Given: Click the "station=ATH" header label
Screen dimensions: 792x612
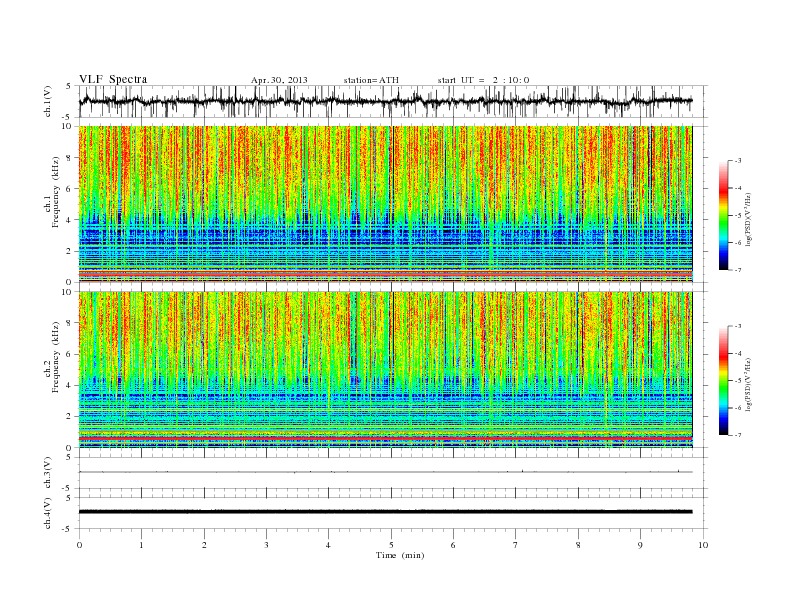Looking at the screenshot, I should point(371,80).
